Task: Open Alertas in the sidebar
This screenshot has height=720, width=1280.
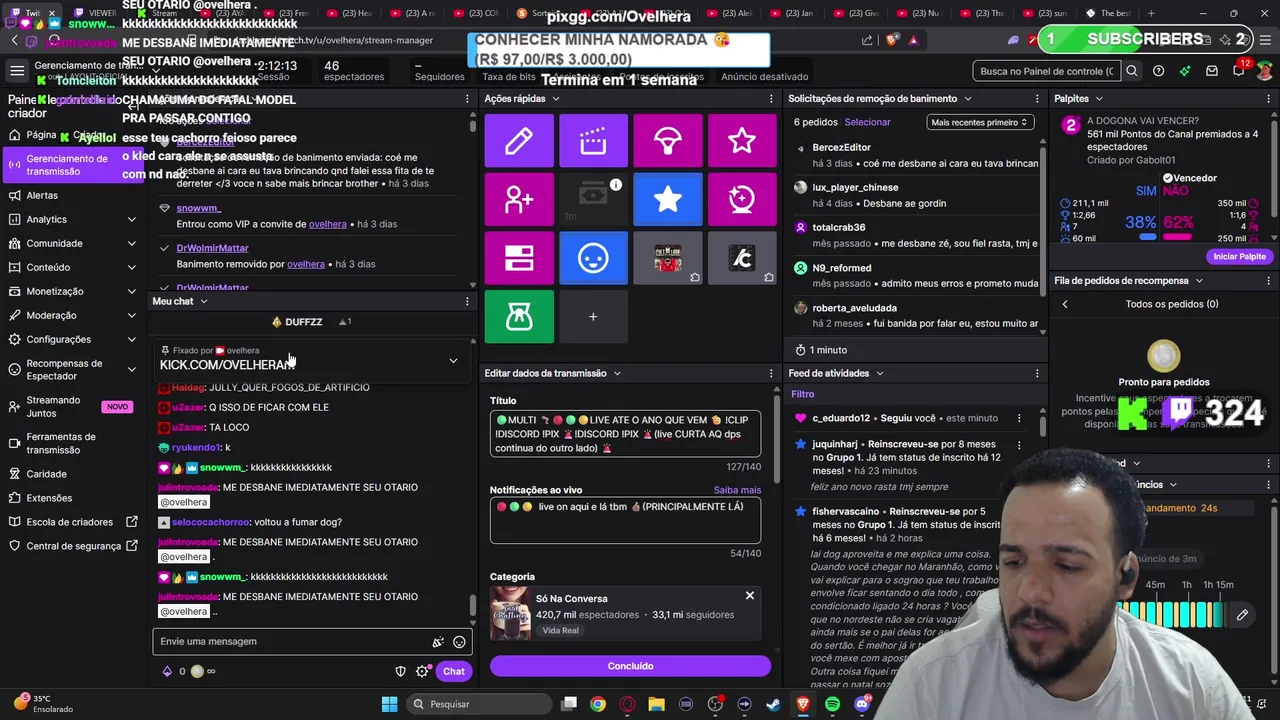Action: pos(42,195)
